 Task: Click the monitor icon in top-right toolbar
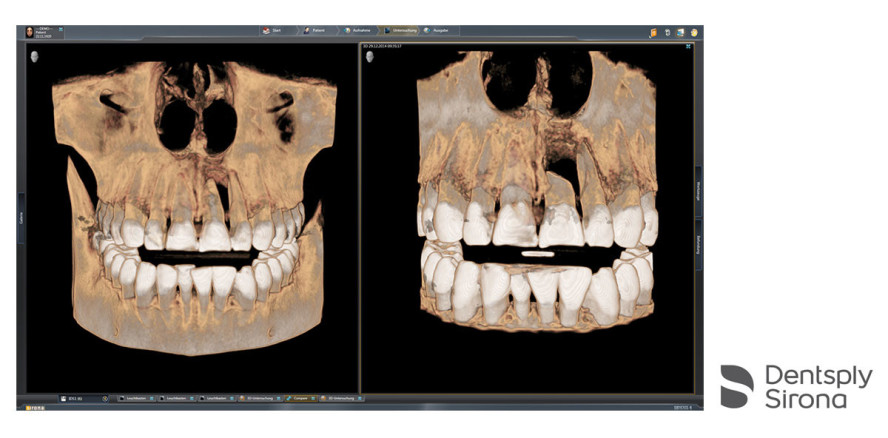[680, 32]
